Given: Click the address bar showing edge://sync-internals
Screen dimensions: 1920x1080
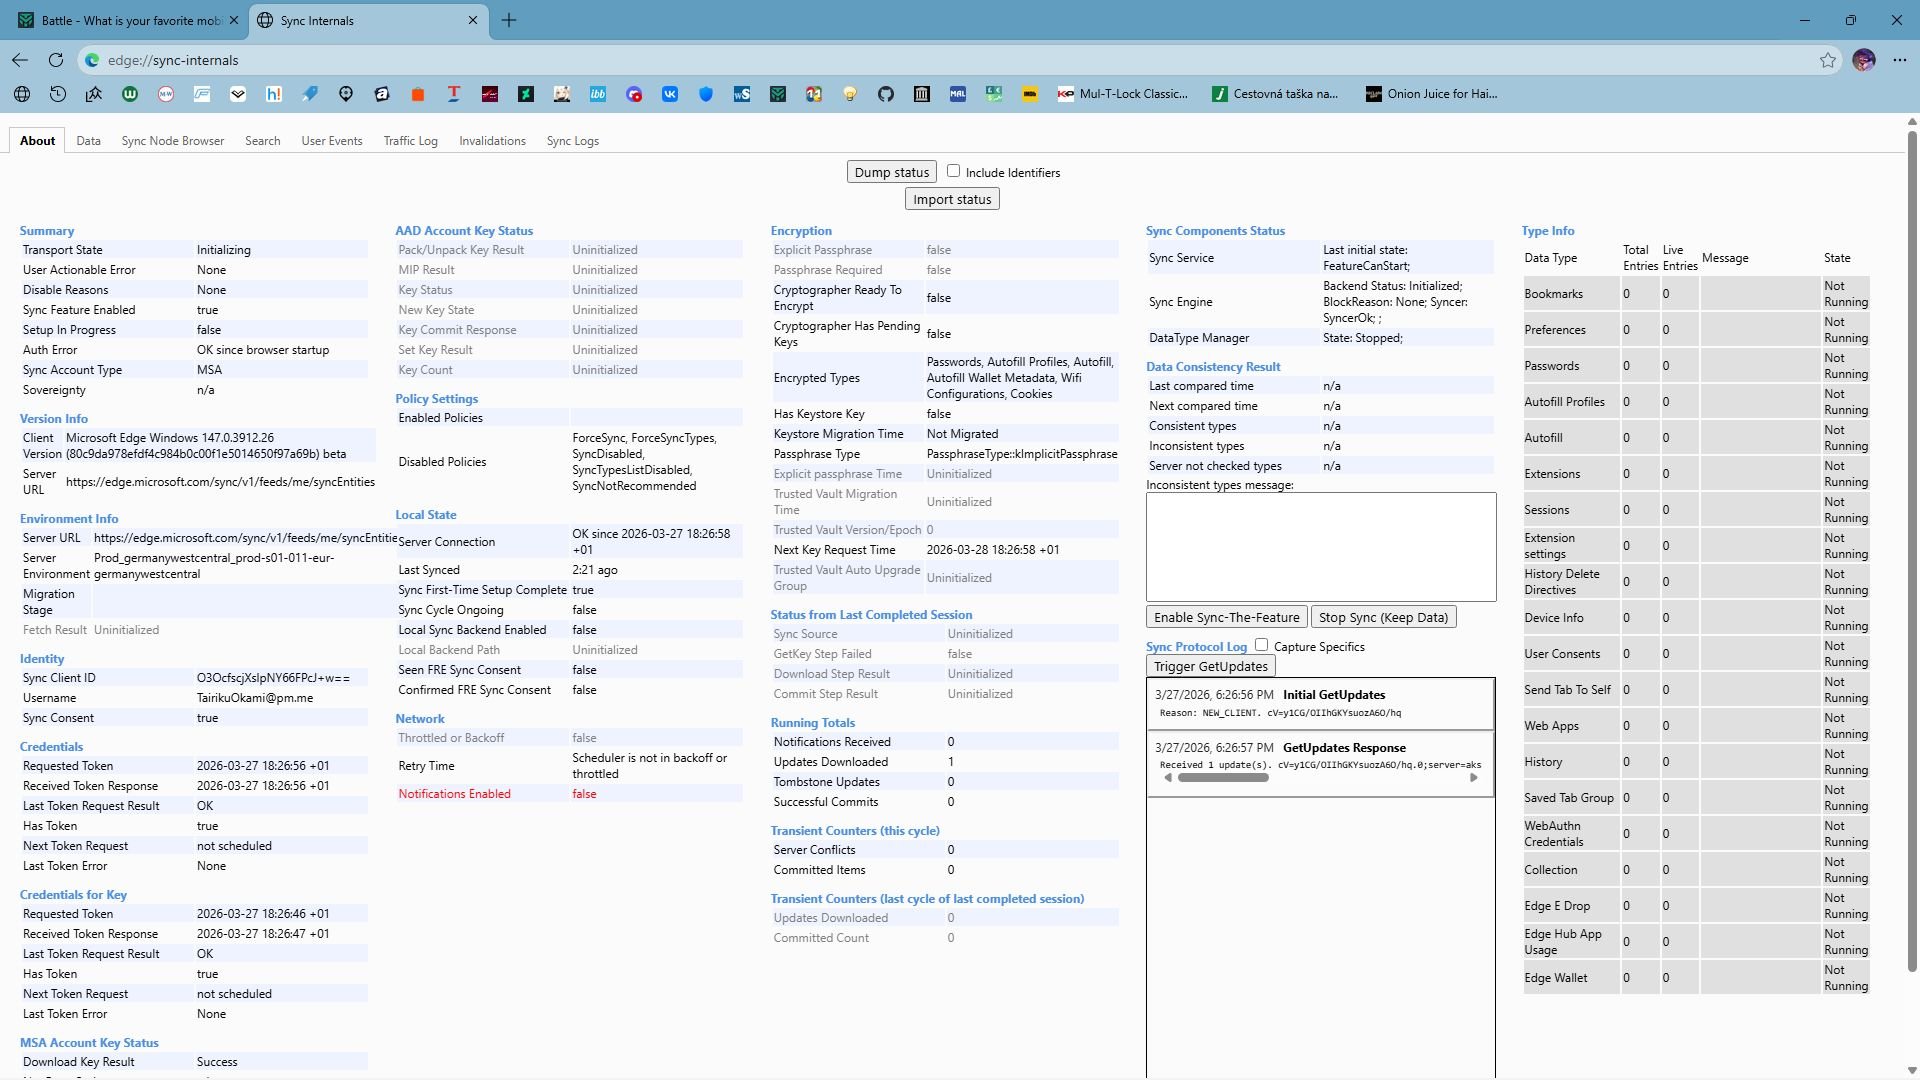Looking at the screenshot, I should [x=960, y=60].
